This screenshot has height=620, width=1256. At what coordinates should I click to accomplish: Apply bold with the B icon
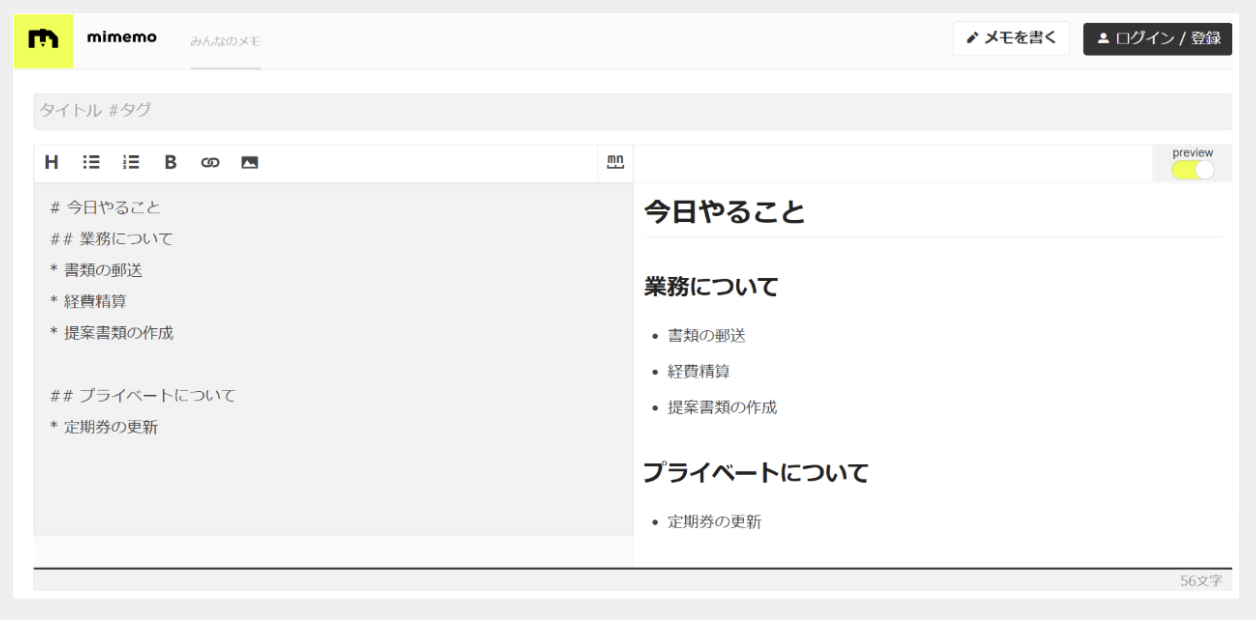pyautogui.click(x=169, y=161)
